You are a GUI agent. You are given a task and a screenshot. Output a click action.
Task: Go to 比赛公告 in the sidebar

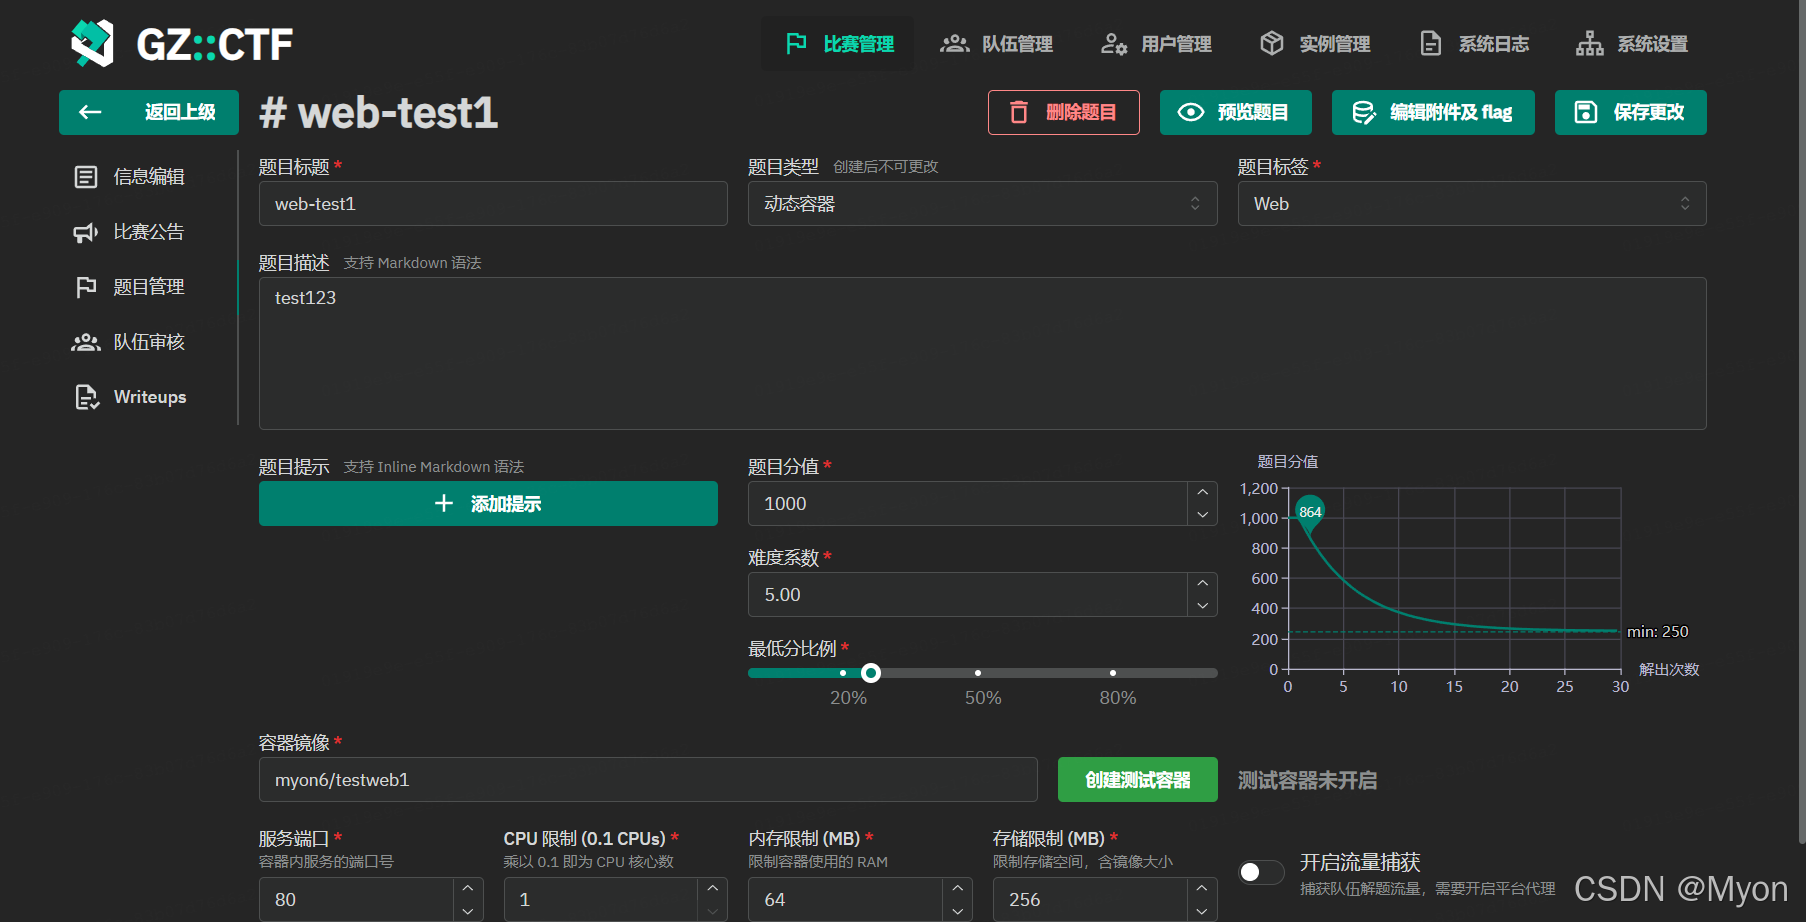click(x=148, y=232)
